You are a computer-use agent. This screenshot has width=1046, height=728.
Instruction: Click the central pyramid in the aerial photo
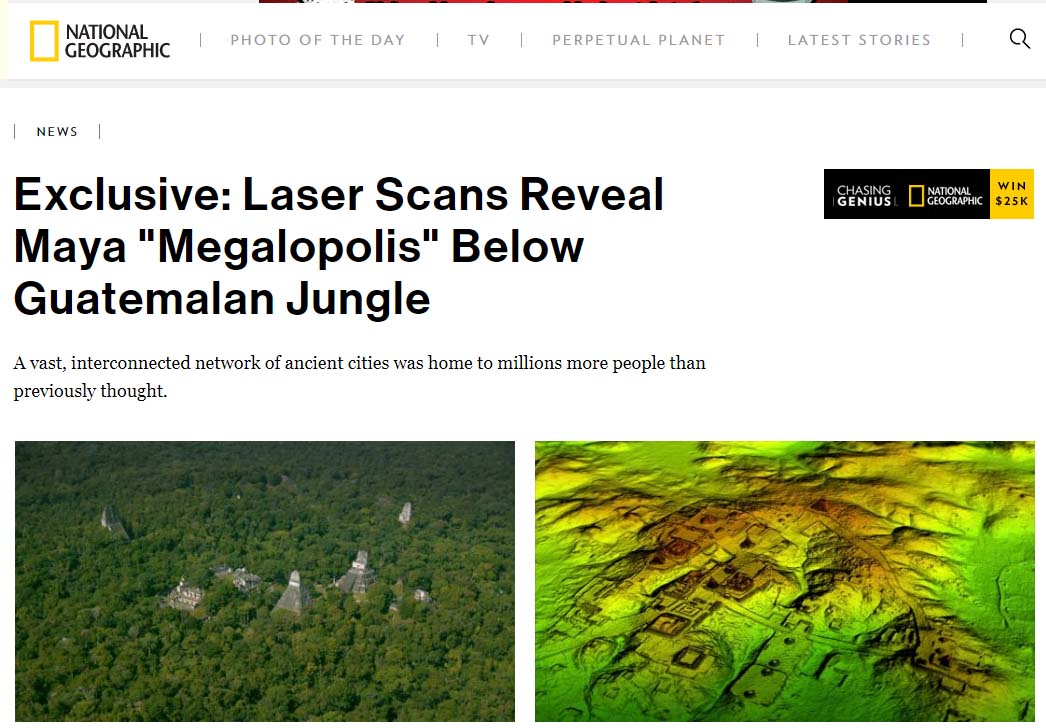[x=293, y=592]
